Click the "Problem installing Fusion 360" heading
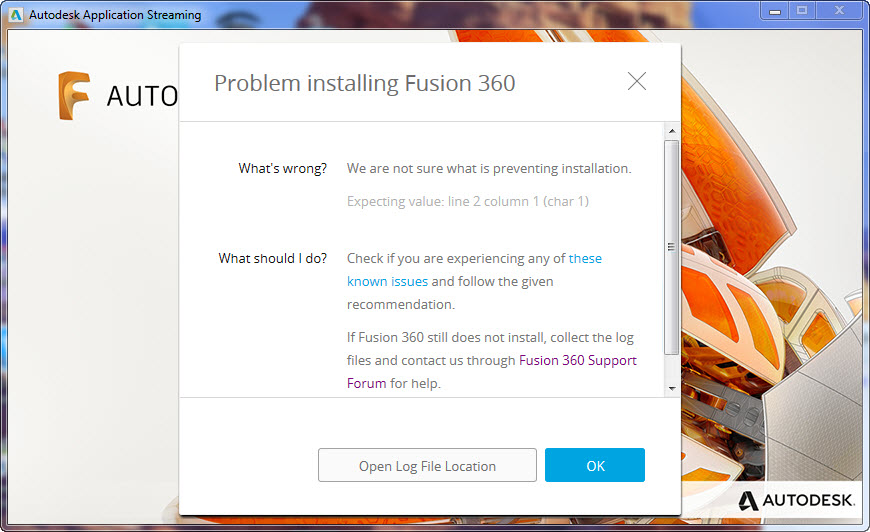 pyautogui.click(x=365, y=83)
